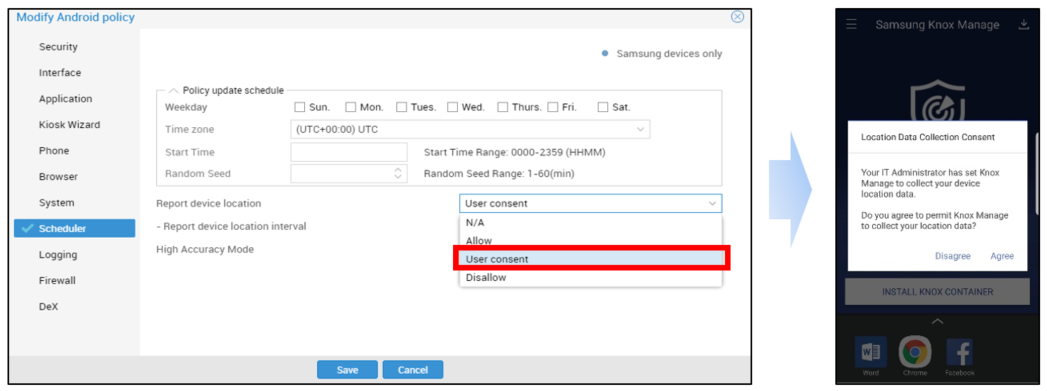
Task: Choose Allow from the dropdown list
Action: 590,241
